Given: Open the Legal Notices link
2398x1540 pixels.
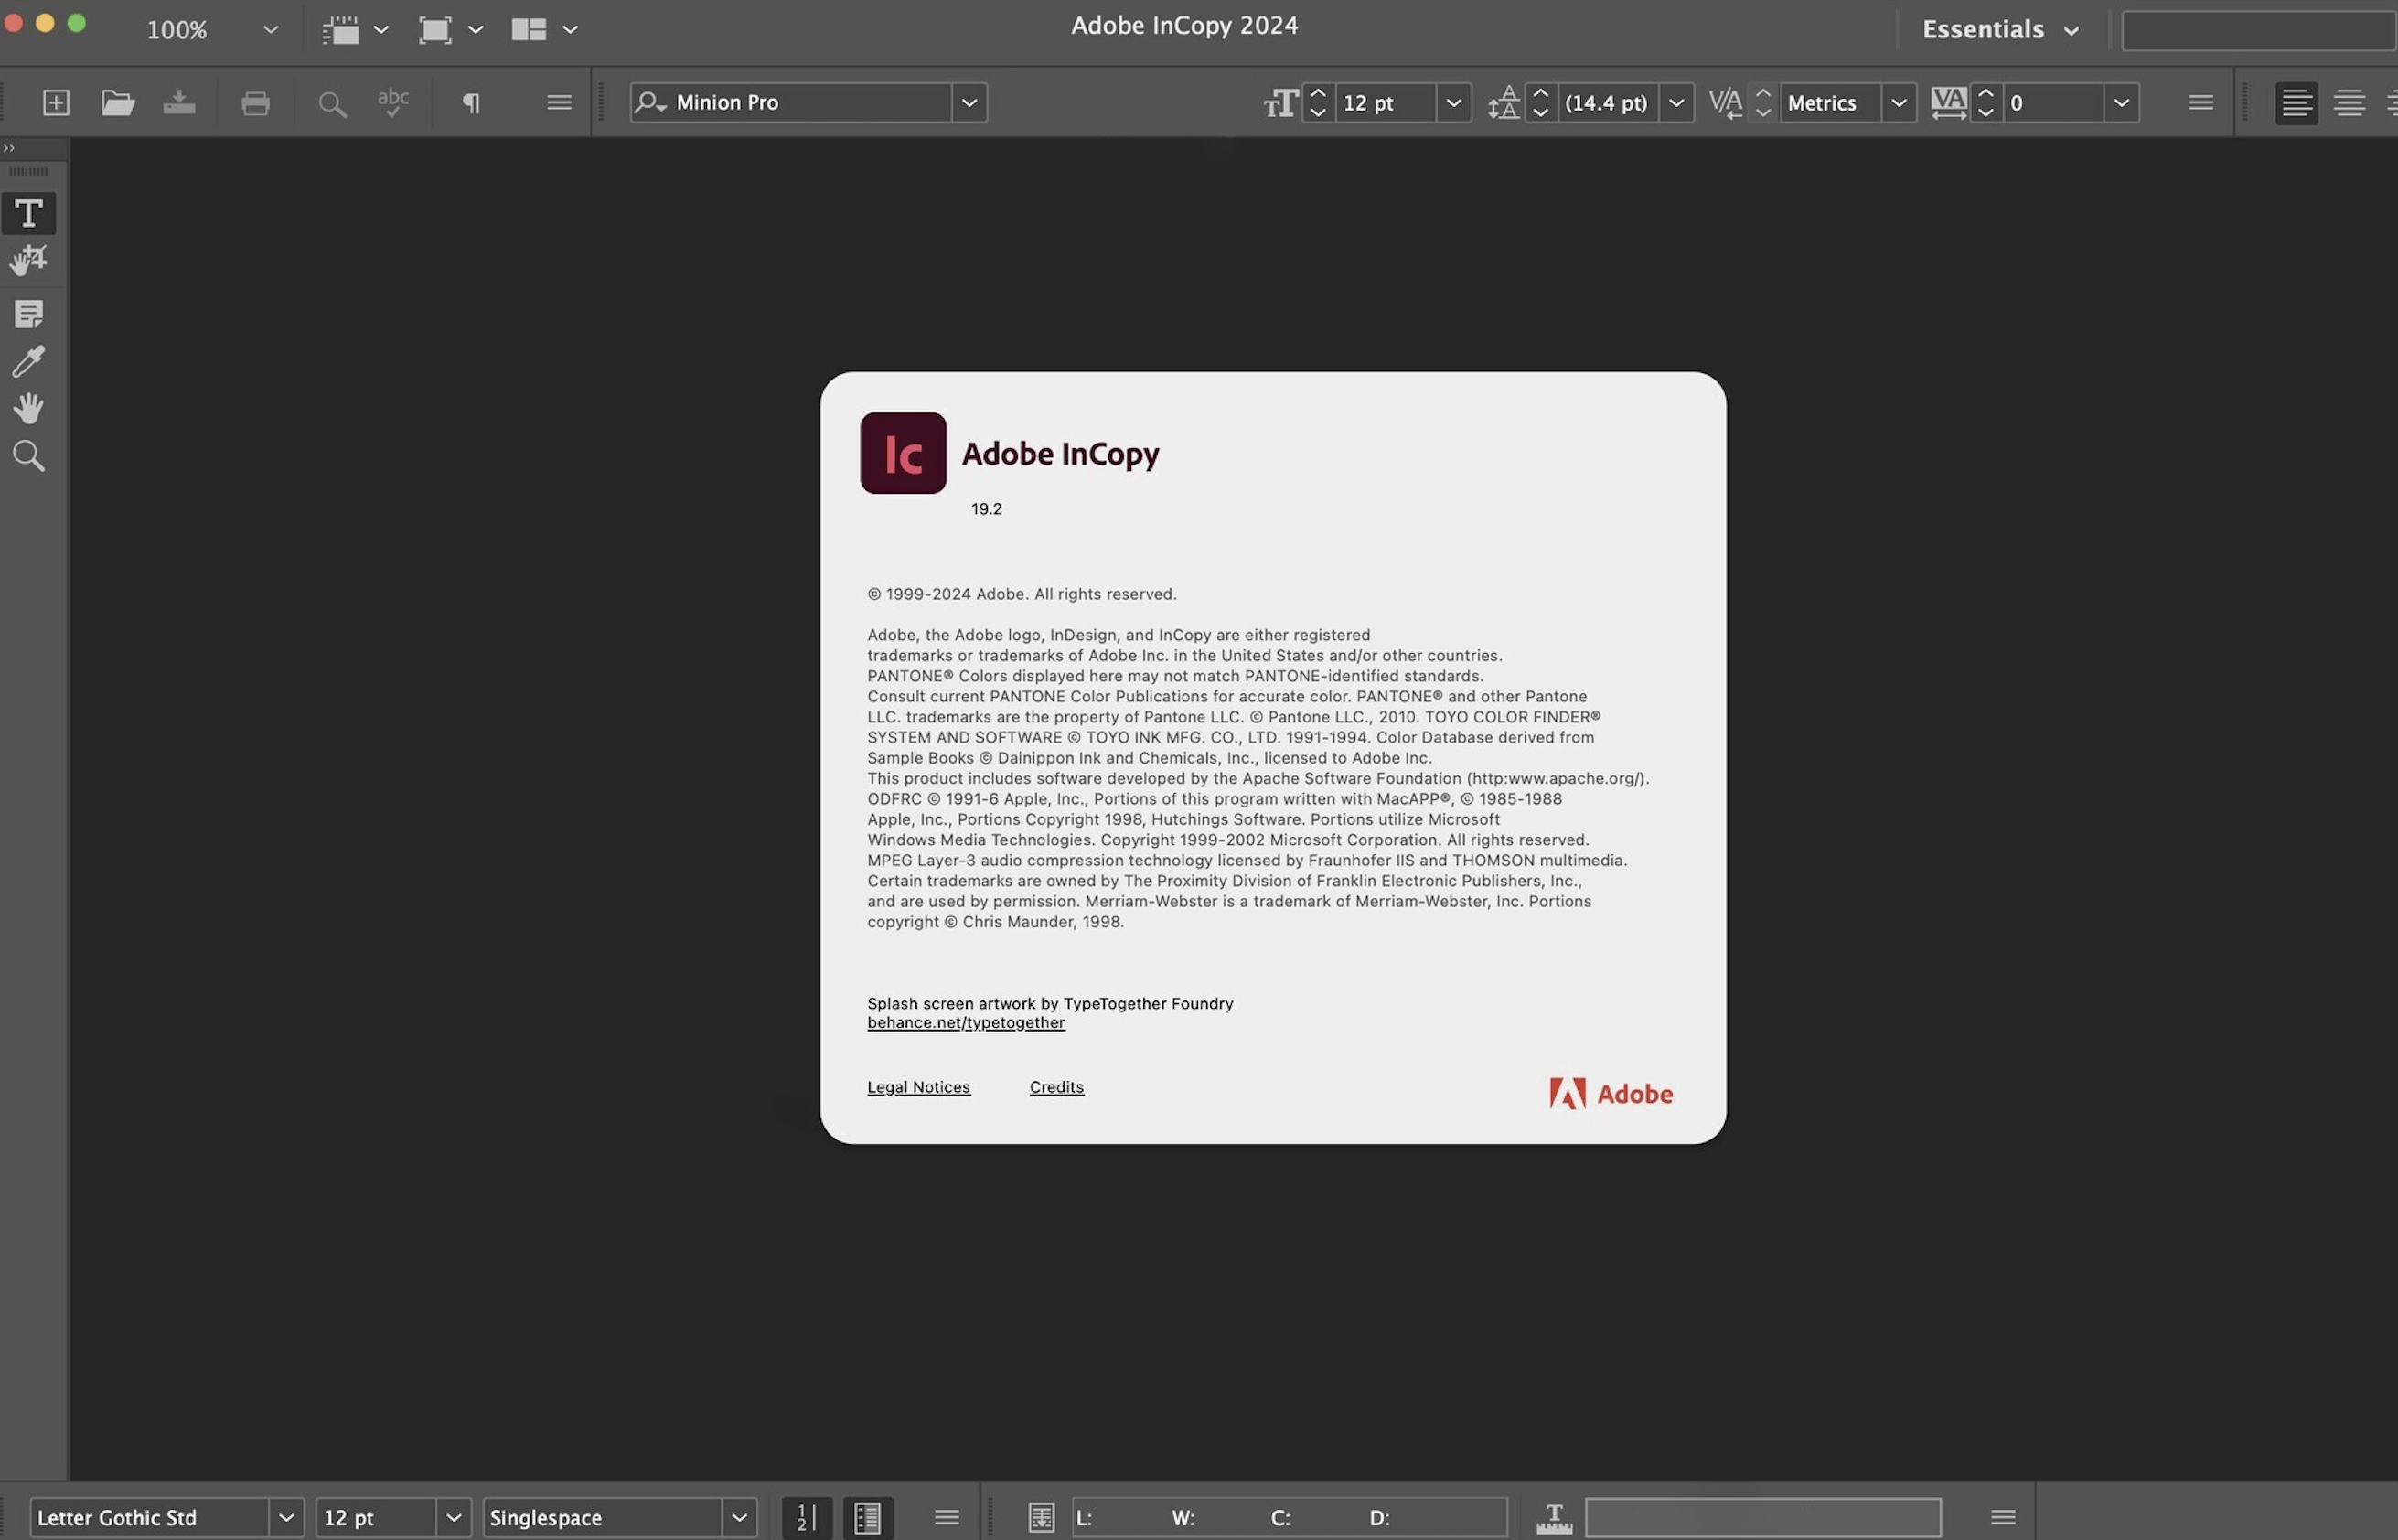Looking at the screenshot, I should [918, 1087].
